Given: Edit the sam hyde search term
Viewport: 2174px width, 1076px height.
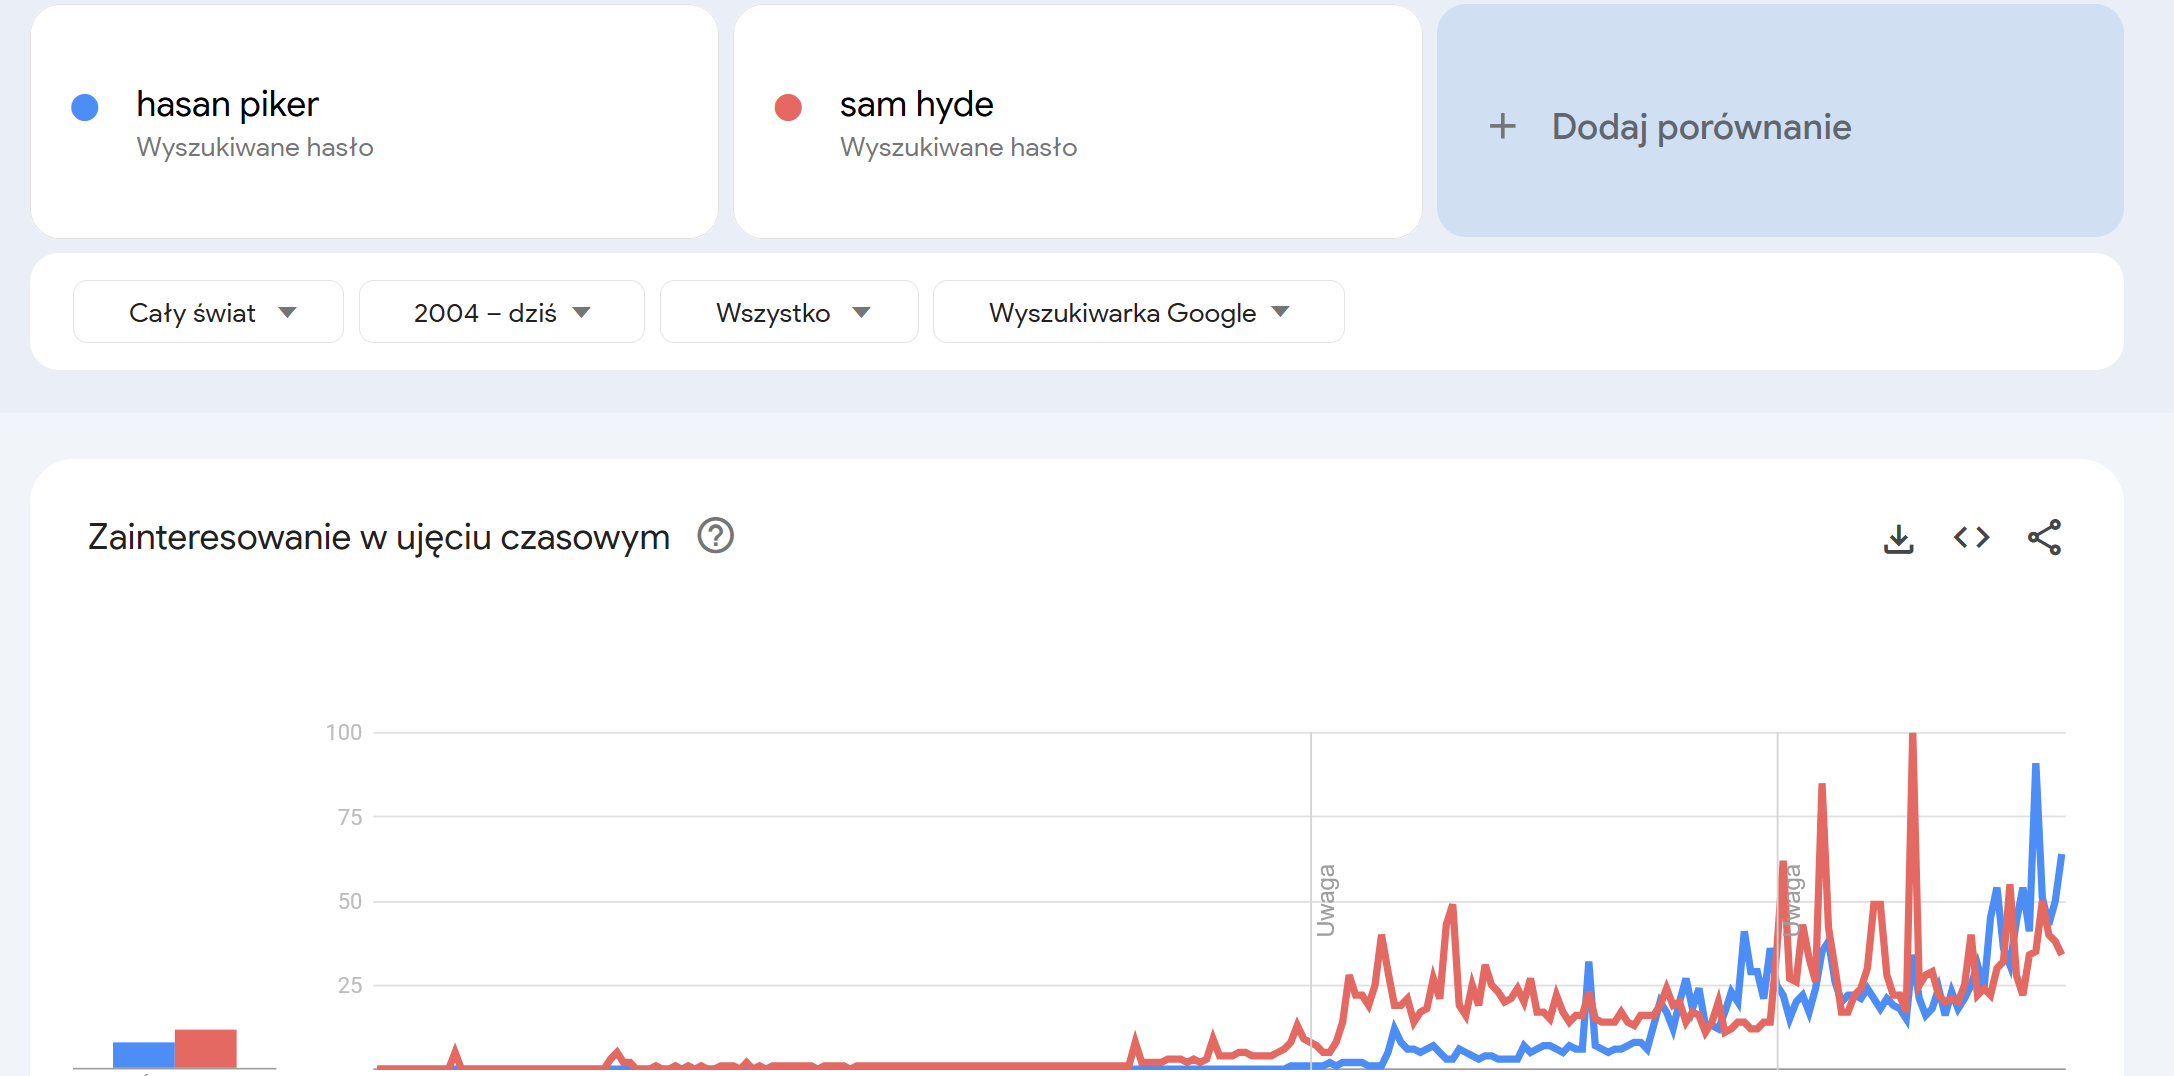Looking at the screenshot, I should coord(916,104).
